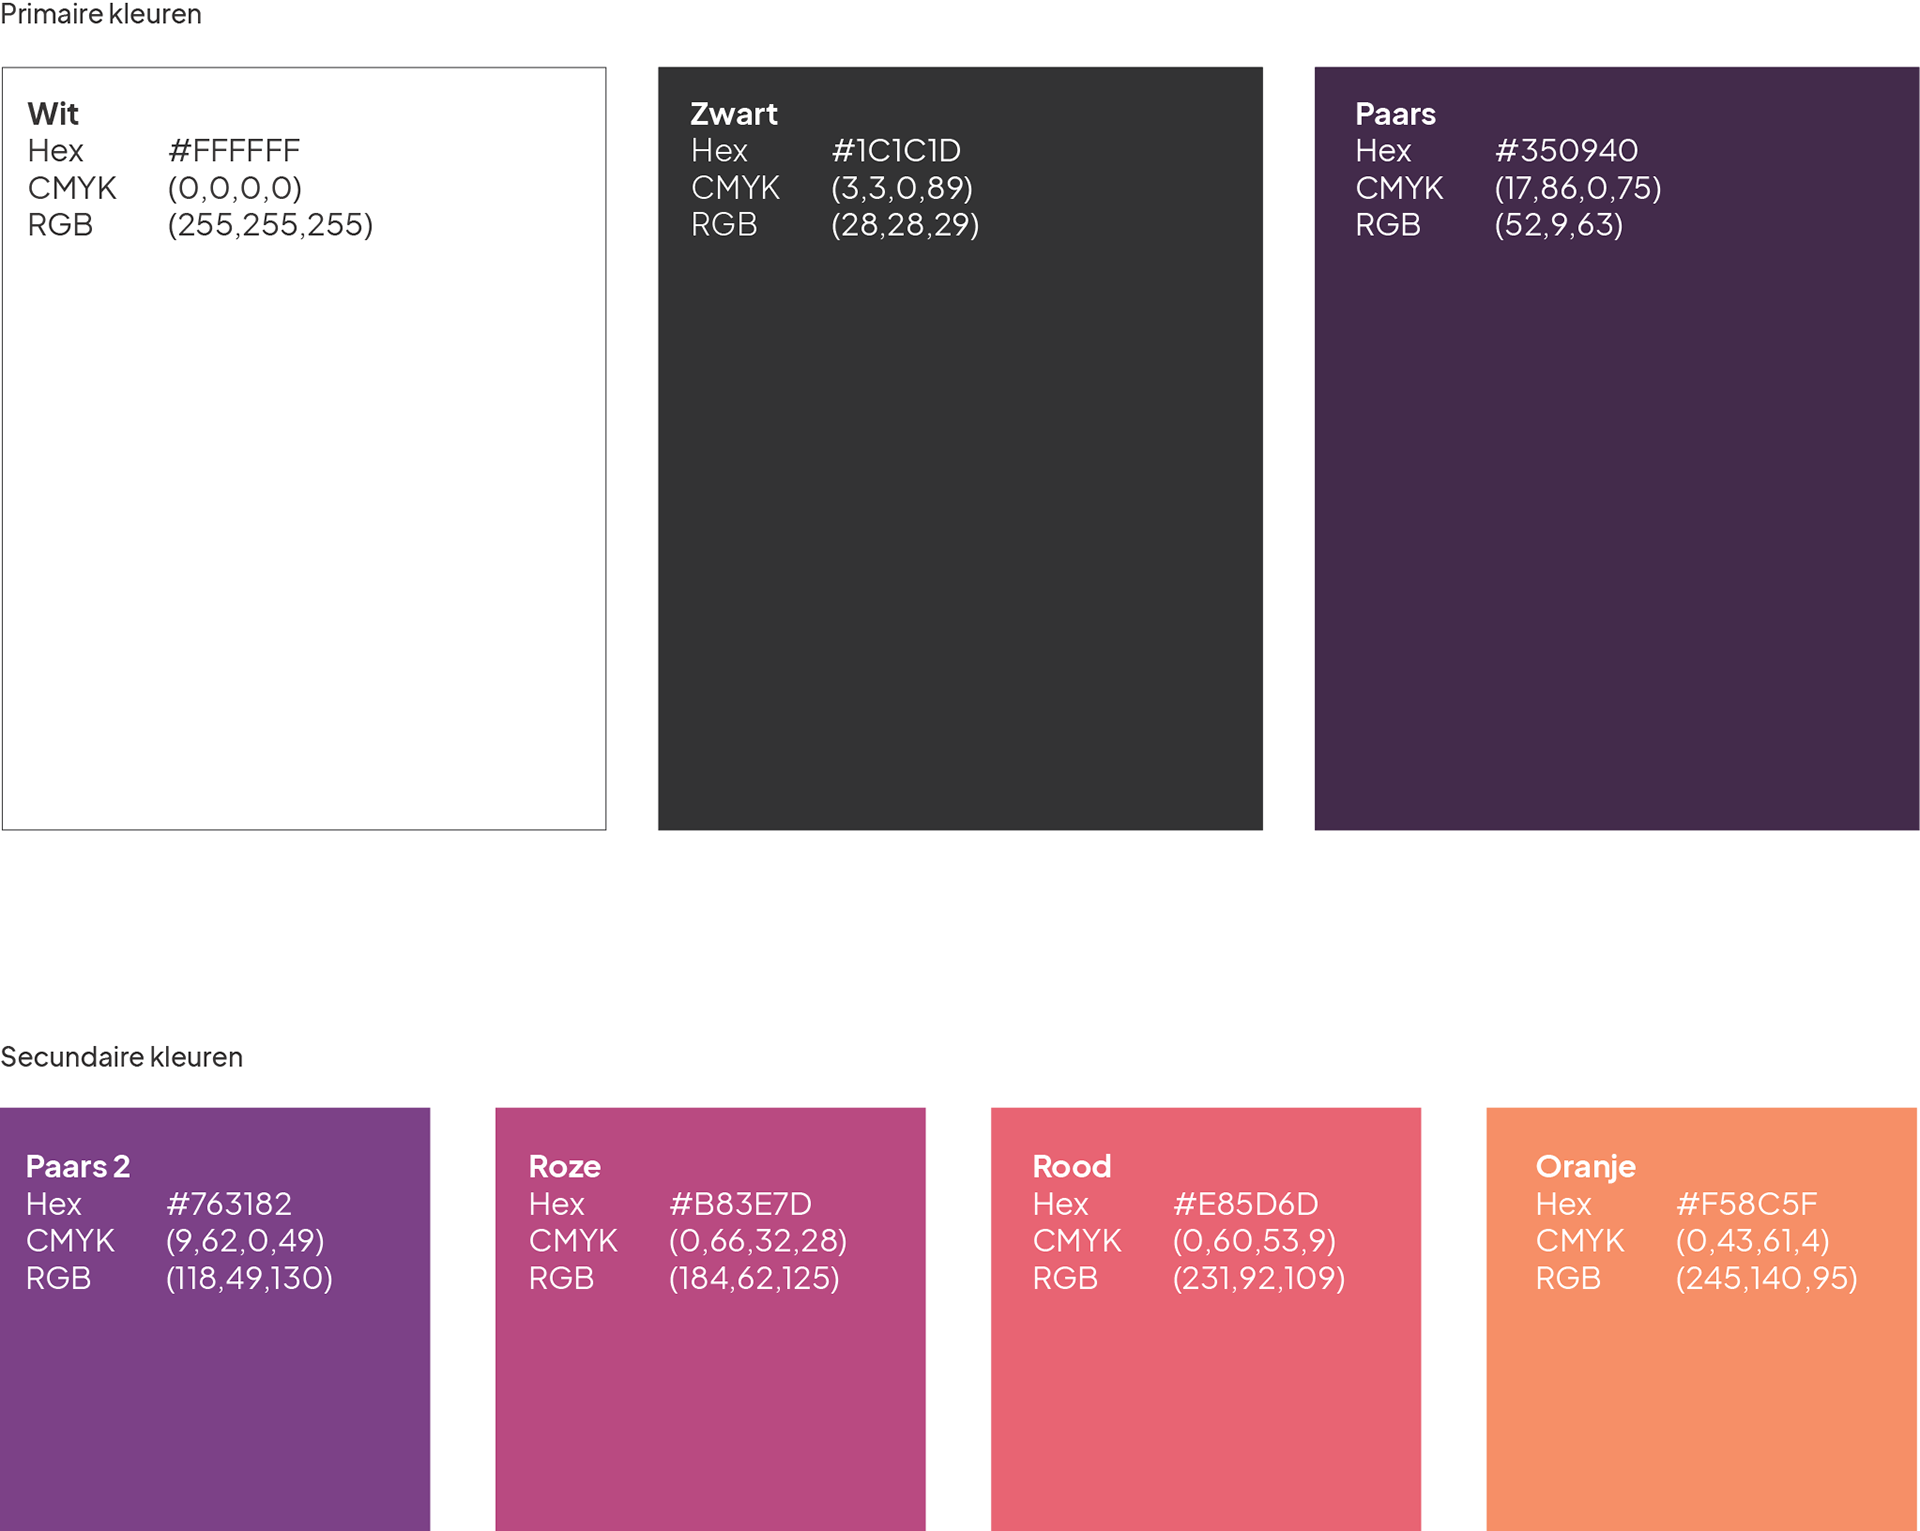The width and height of the screenshot is (1920, 1531).
Task: Click the #763182 hex value
Action: point(229,1204)
